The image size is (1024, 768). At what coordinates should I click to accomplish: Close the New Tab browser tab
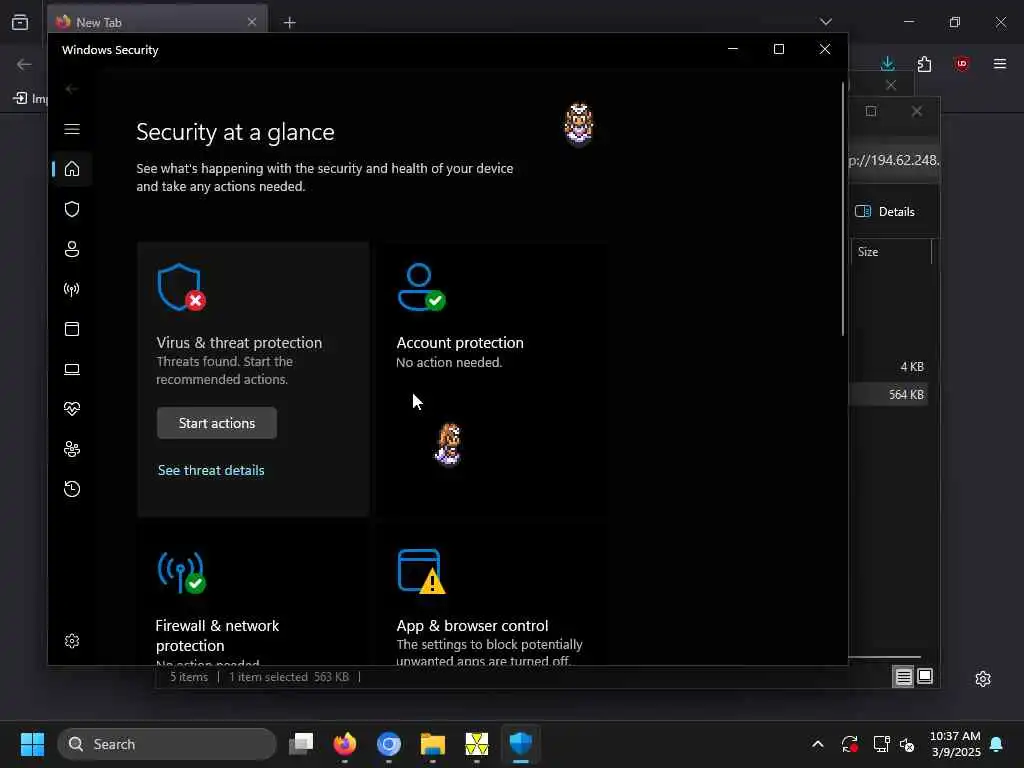(x=252, y=22)
